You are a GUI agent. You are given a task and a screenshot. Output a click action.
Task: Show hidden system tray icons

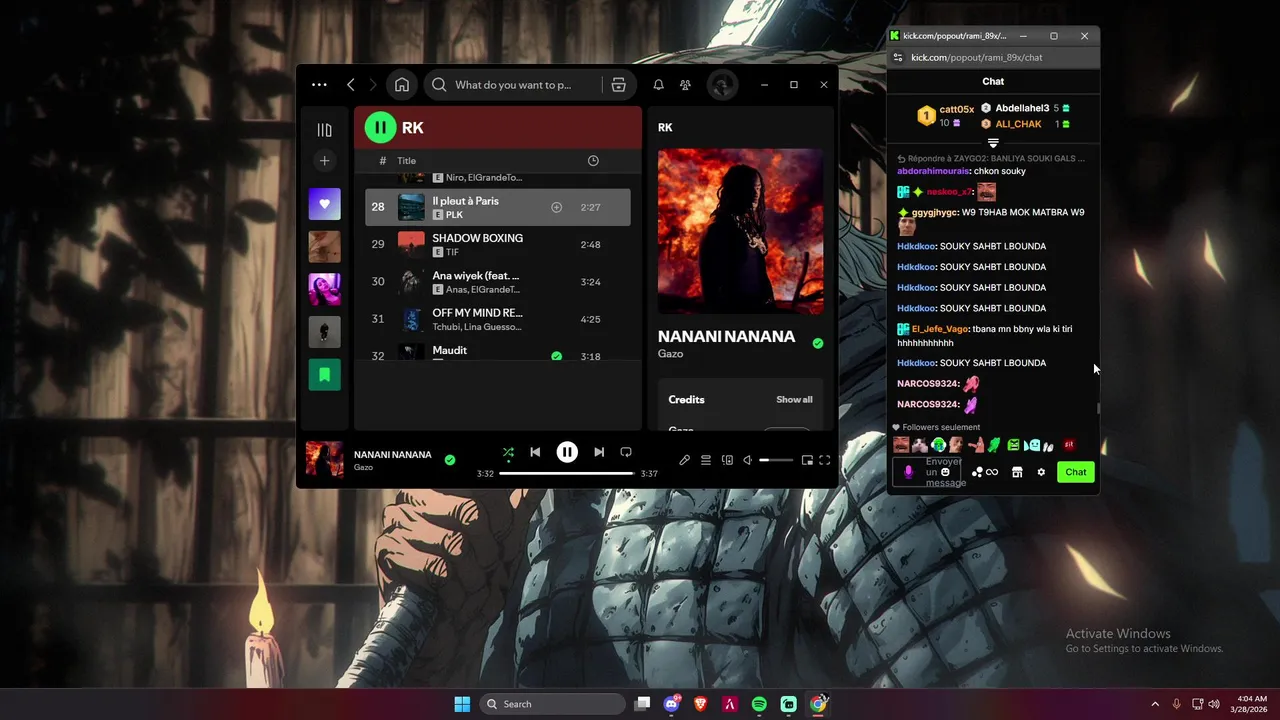[1155, 704]
